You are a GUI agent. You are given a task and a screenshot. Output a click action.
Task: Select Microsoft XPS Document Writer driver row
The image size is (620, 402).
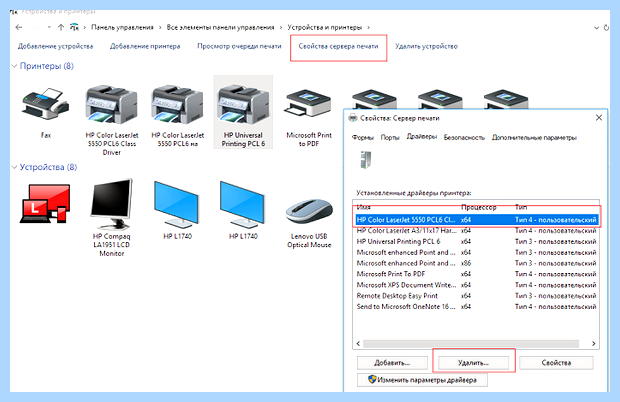click(476, 285)
